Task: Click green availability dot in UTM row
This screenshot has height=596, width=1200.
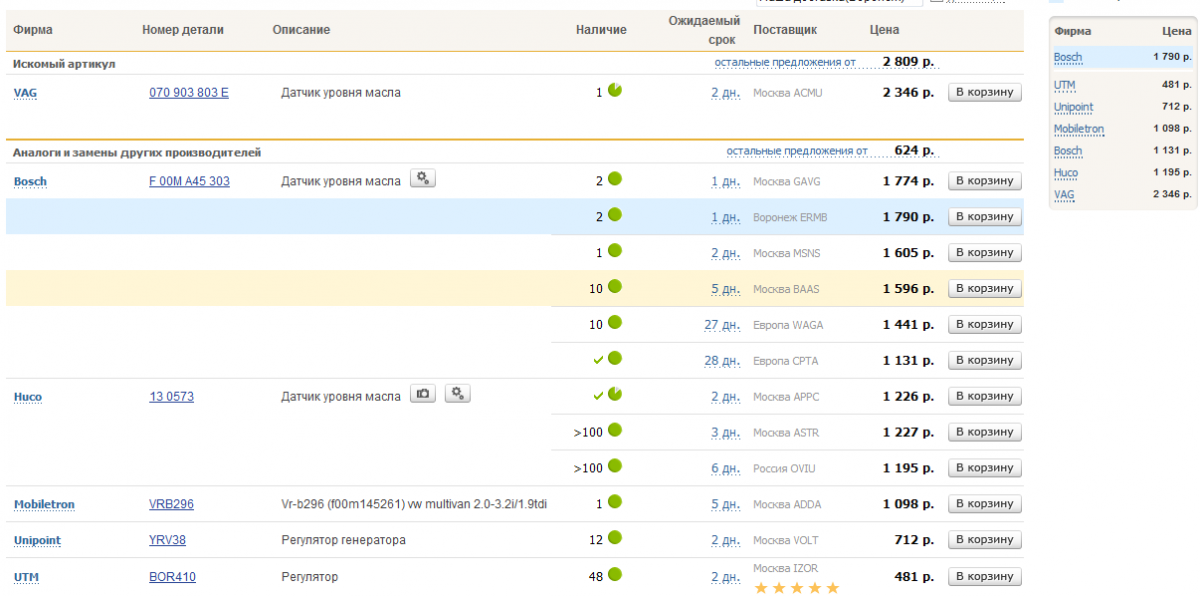Action: click(x=615, y=574)
